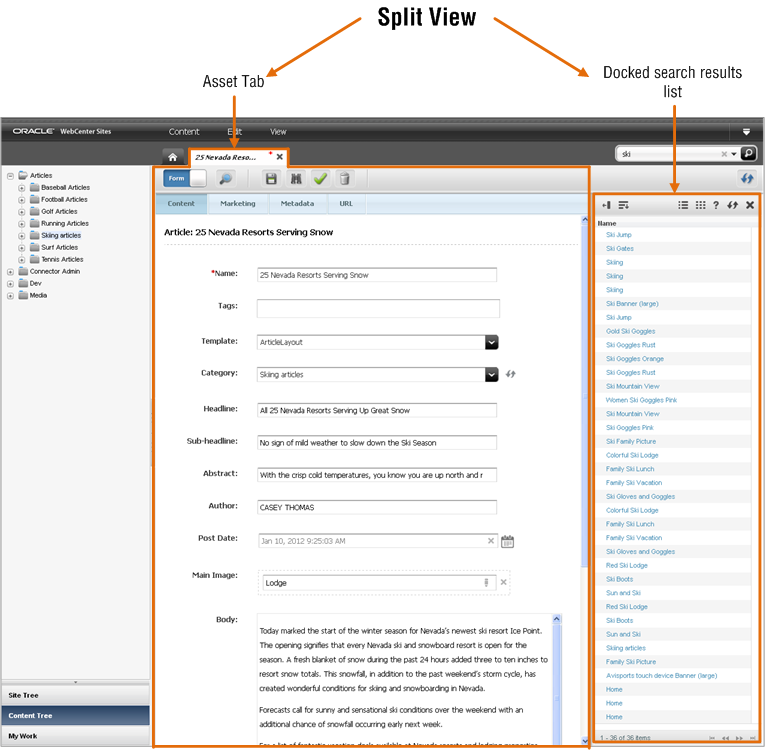Click the trash can Delete icon
The image size is (765, 750).
(x=344, y=179)
